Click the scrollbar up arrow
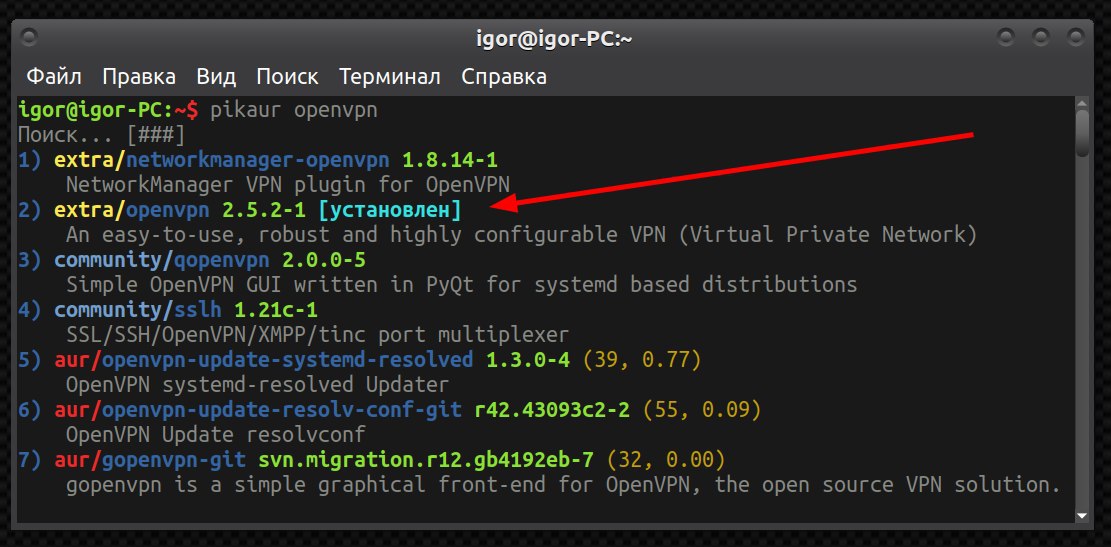Viewport: 1111px width, 547px height. coord(1082,103)
